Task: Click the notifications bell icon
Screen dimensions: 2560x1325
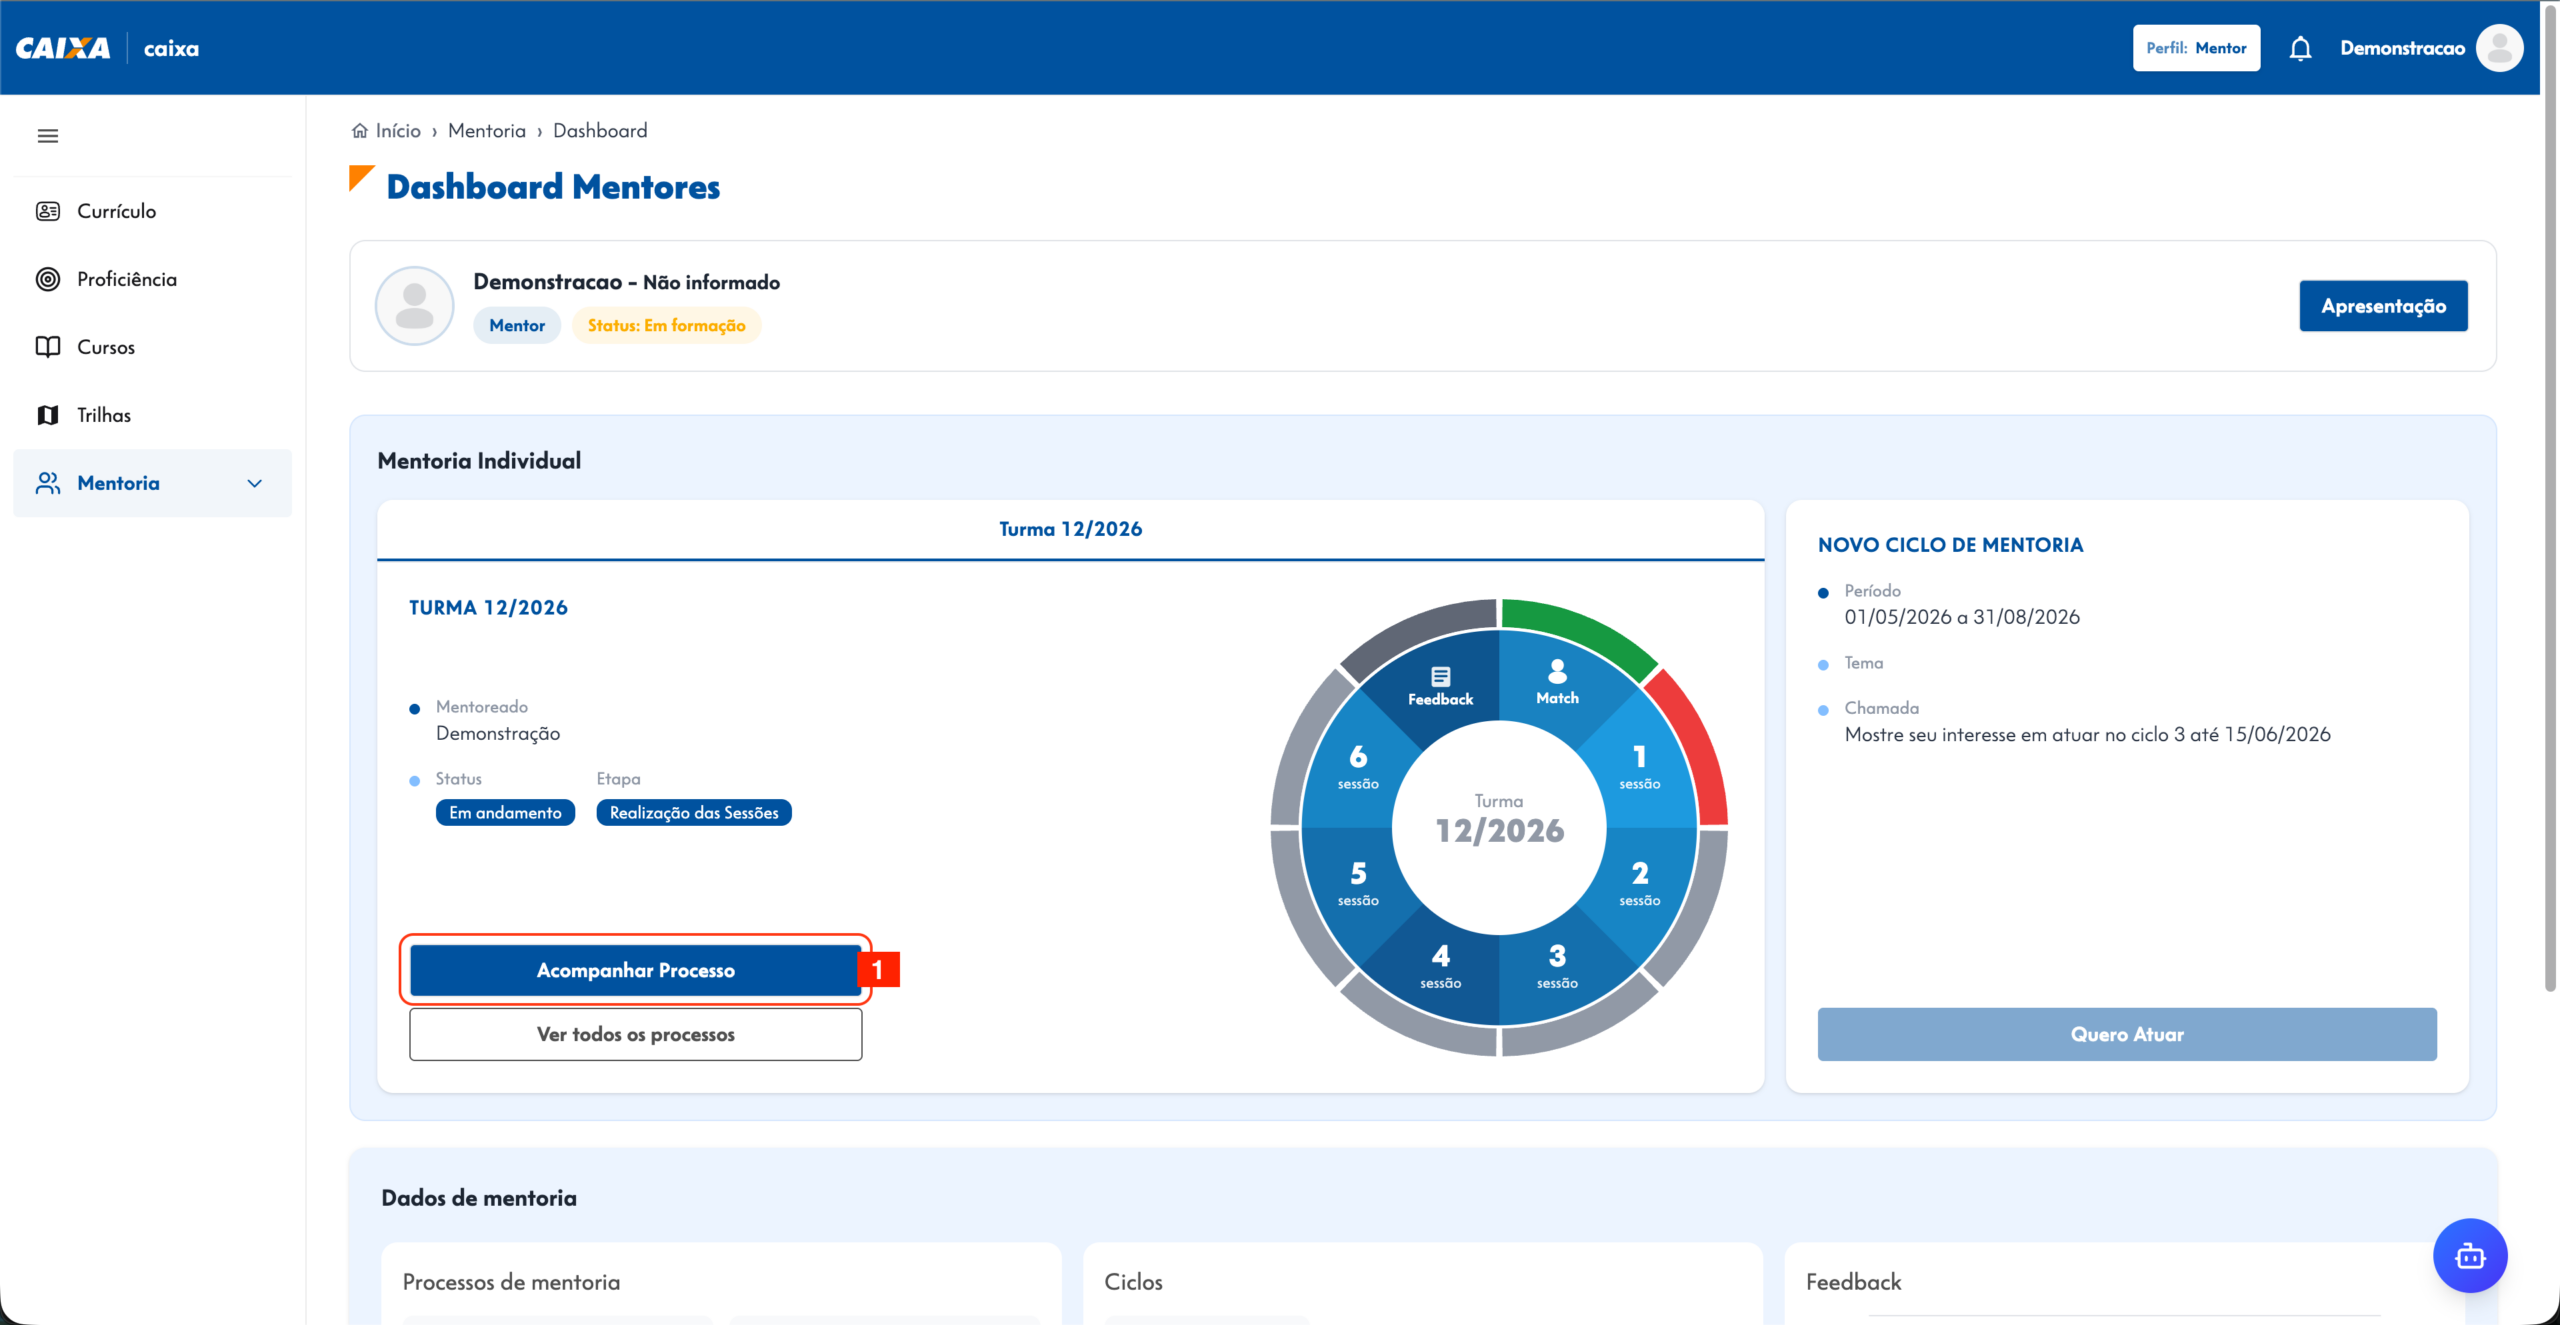Action: click(x=2300, y=48)
